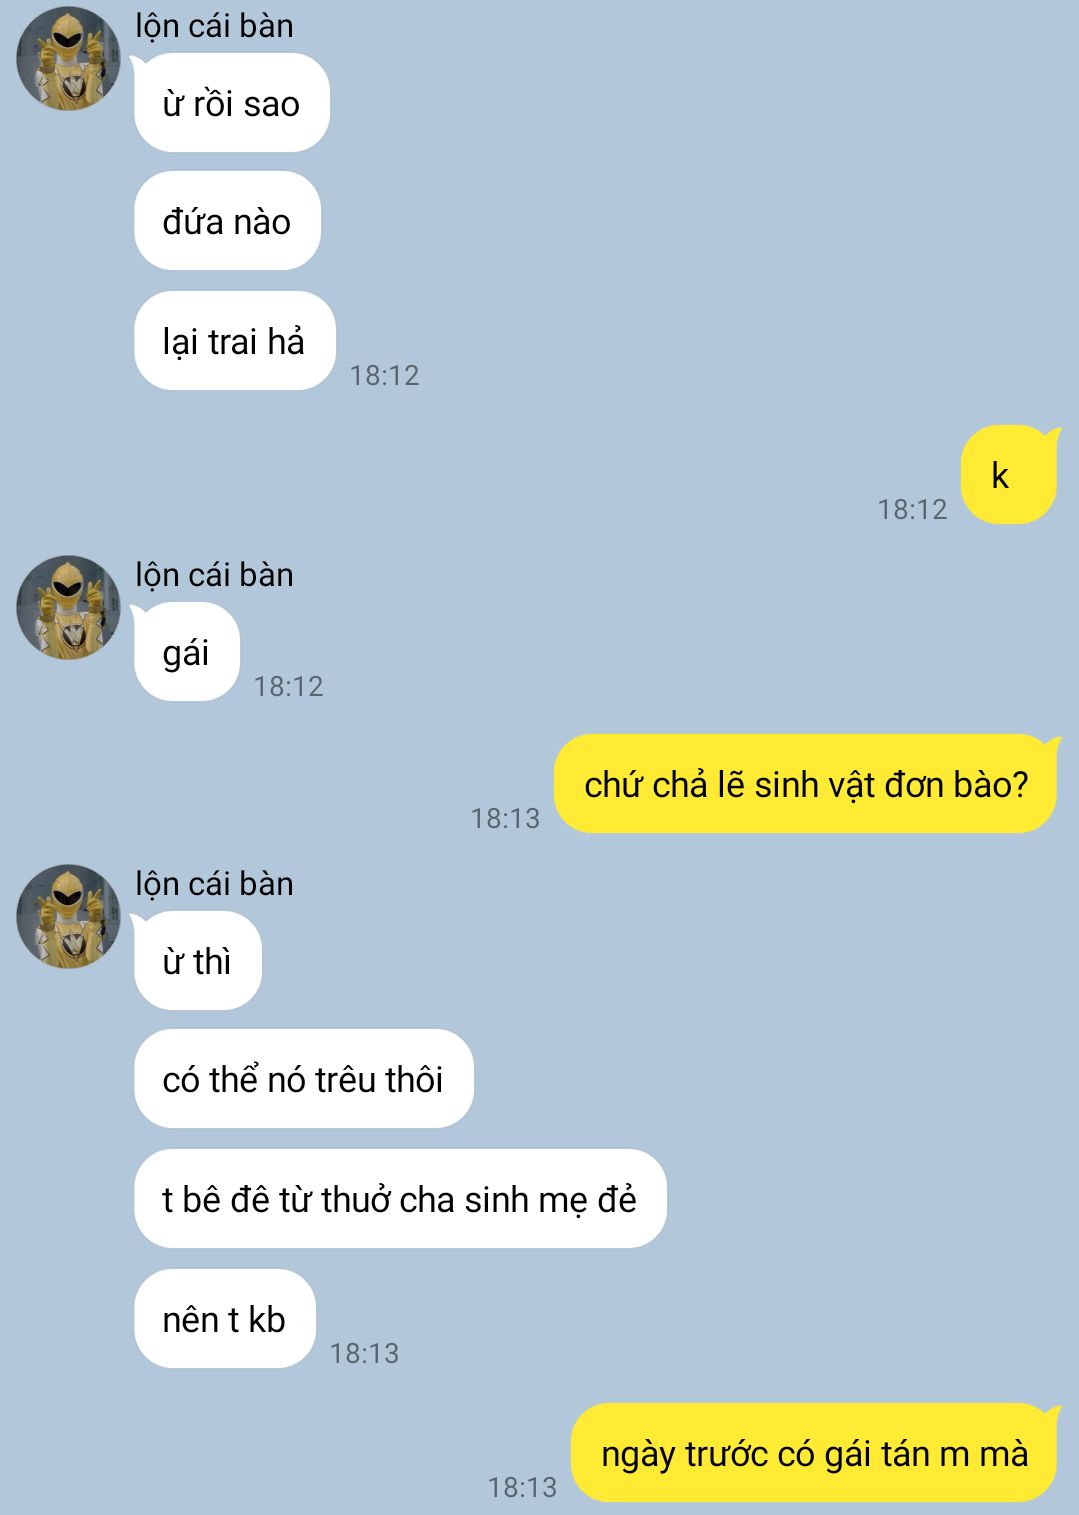Tap 'ngày trước có gái tán m mà' bubble
The height and width of the screenshot is (1515, 1079).
[814, 1453]
